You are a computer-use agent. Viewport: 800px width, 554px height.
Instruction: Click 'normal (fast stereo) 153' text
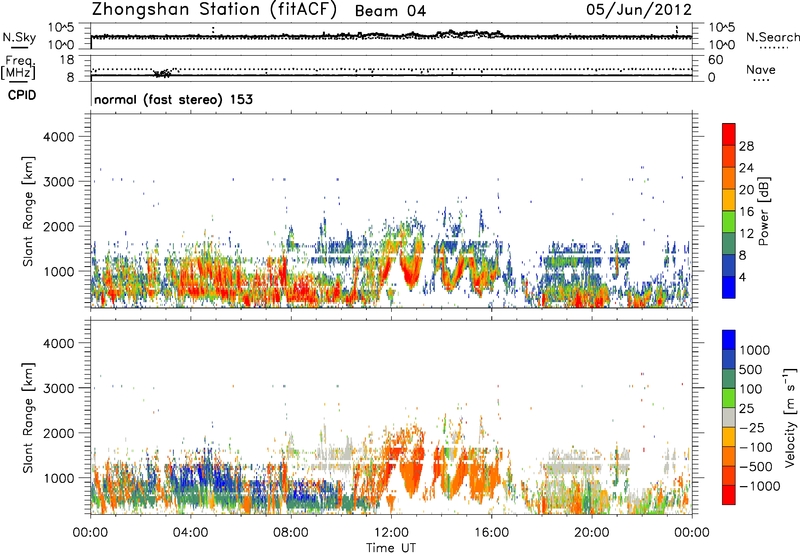click(x=173, y=99)
